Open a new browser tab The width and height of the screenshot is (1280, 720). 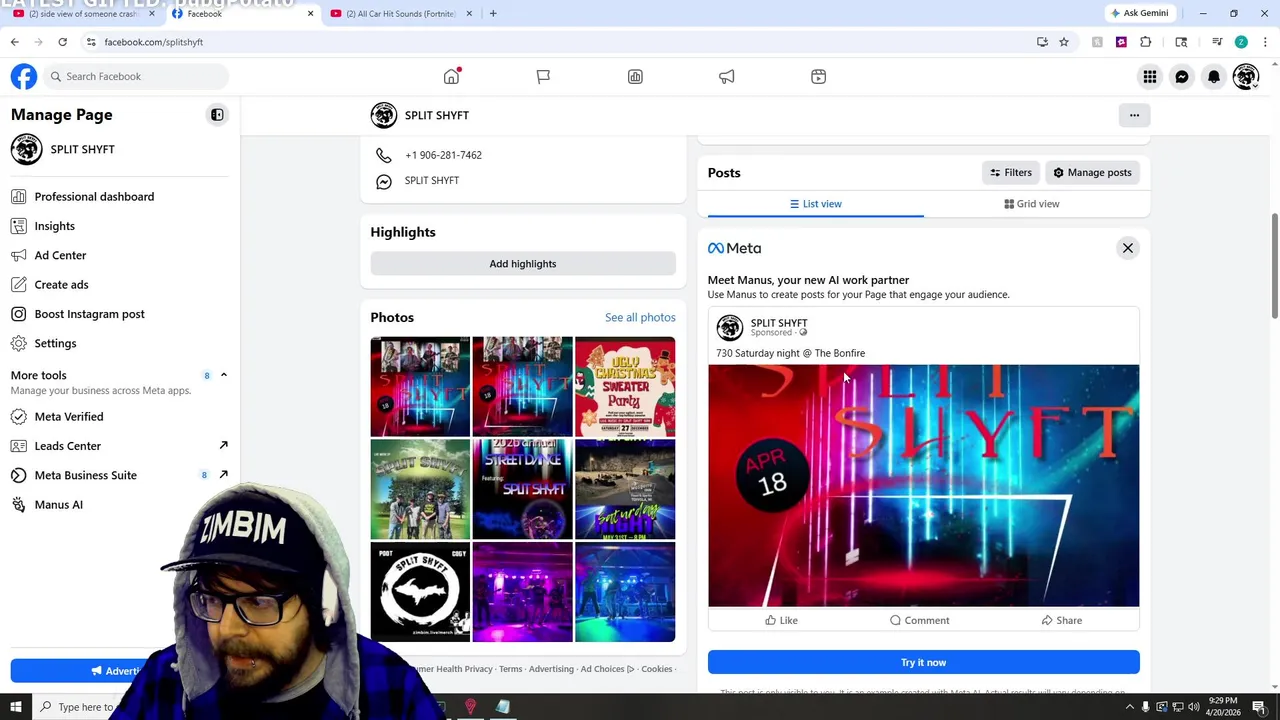(493, 13)
